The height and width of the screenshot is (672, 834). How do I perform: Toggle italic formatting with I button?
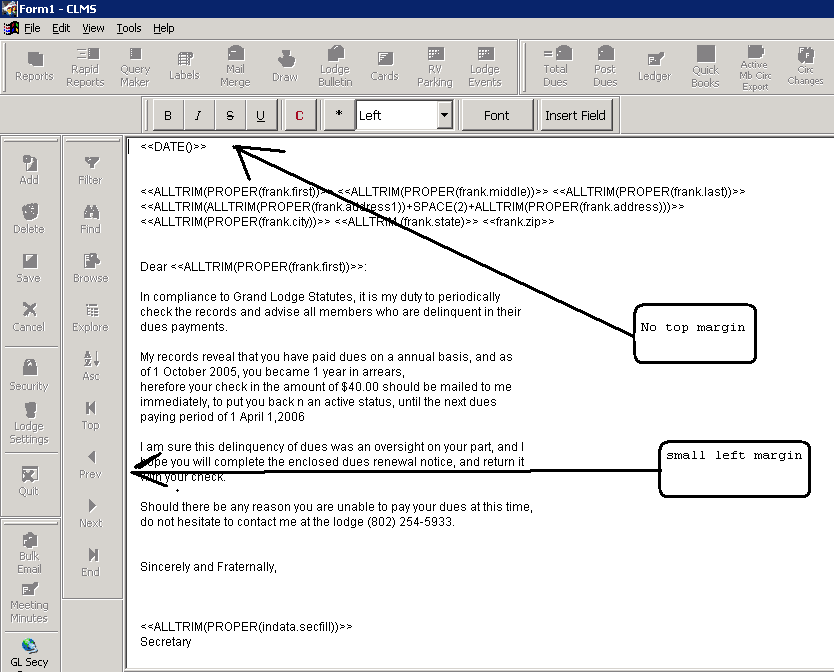tap(199, 116)
